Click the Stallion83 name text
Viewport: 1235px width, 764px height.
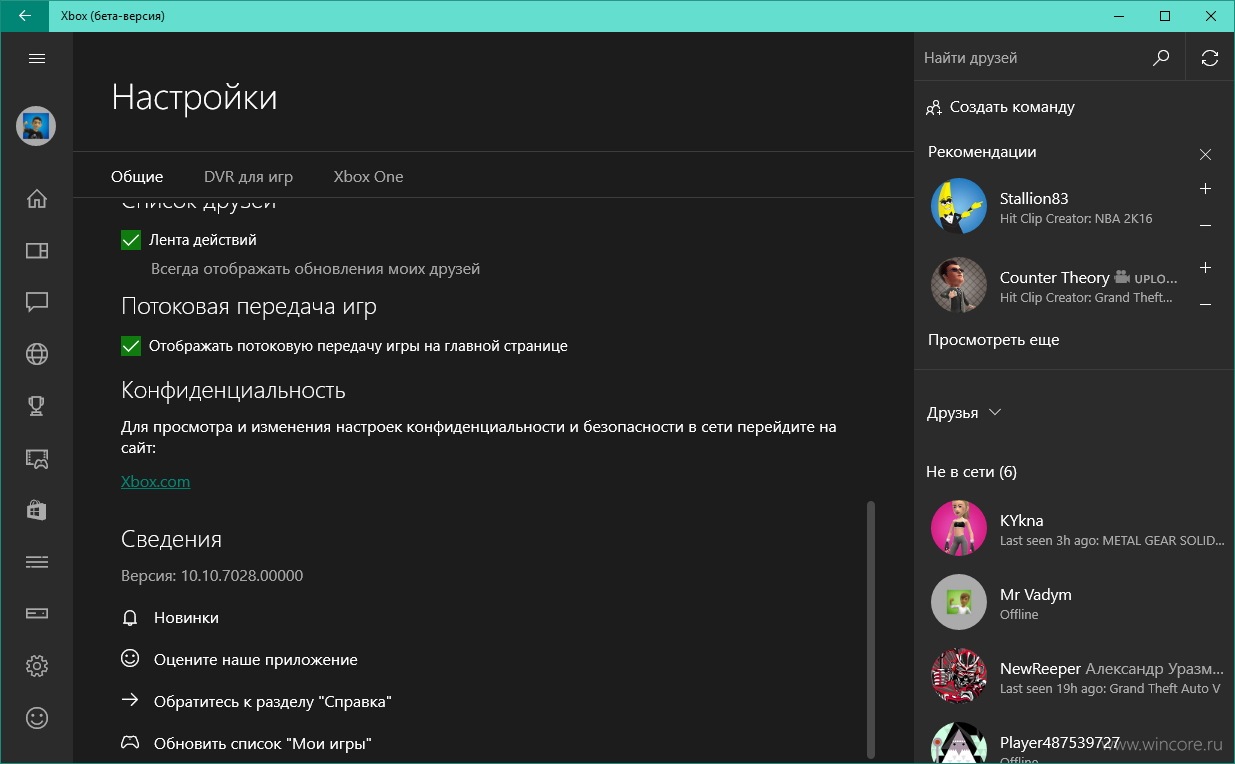[x=1034, y=199]
